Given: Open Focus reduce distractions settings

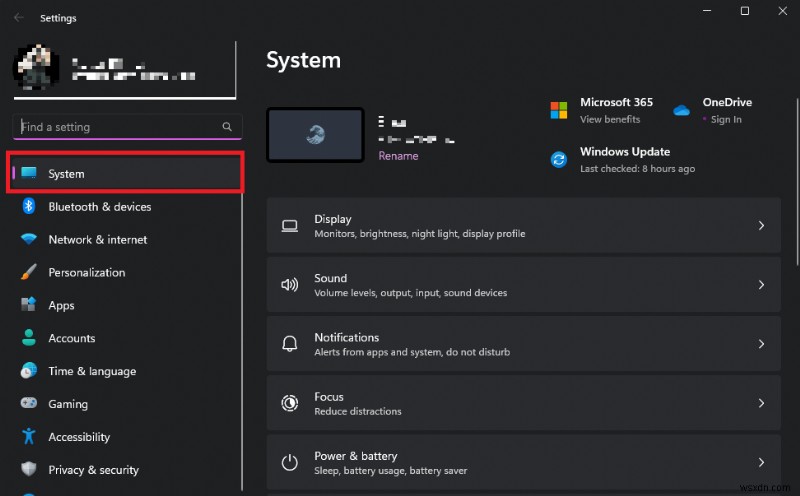Looking at the screenshot, I should click(x=523, y=403).
